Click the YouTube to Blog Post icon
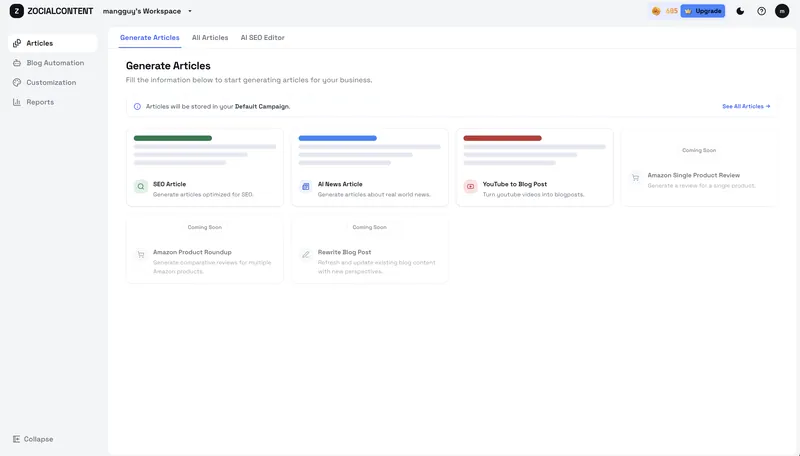This screenshot has height=456, width=800. (470, 187)
